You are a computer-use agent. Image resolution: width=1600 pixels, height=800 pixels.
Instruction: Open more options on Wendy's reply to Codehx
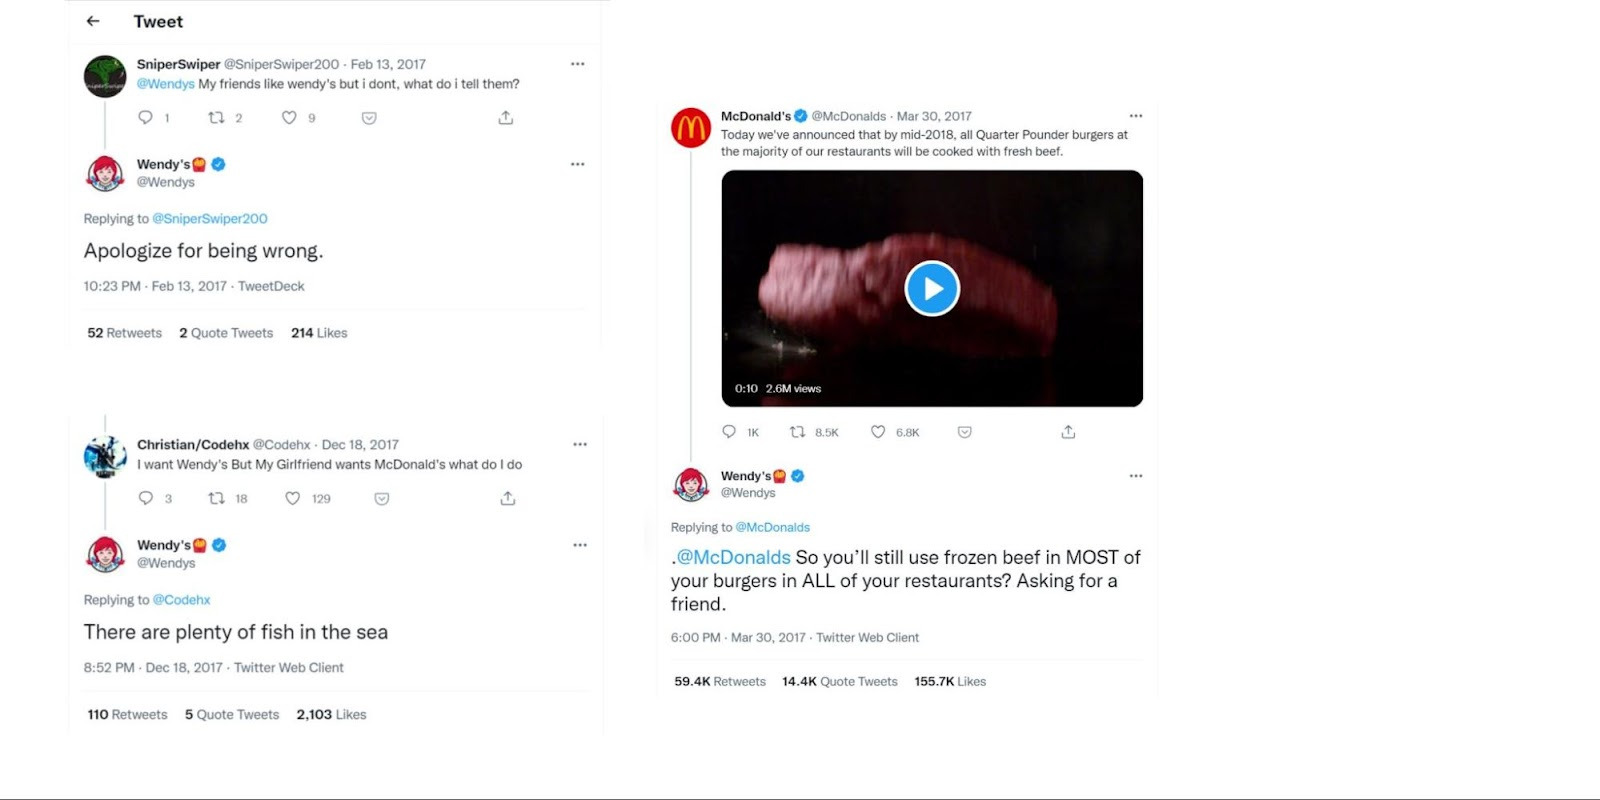[580, 545]
